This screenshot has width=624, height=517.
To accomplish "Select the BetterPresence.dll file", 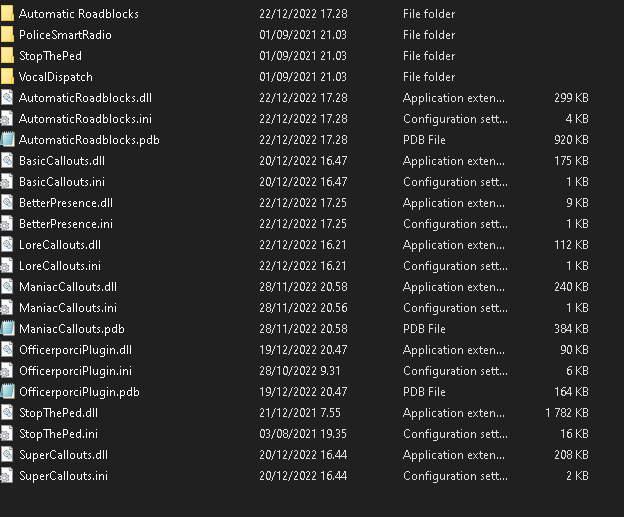I will coord(65,203).
